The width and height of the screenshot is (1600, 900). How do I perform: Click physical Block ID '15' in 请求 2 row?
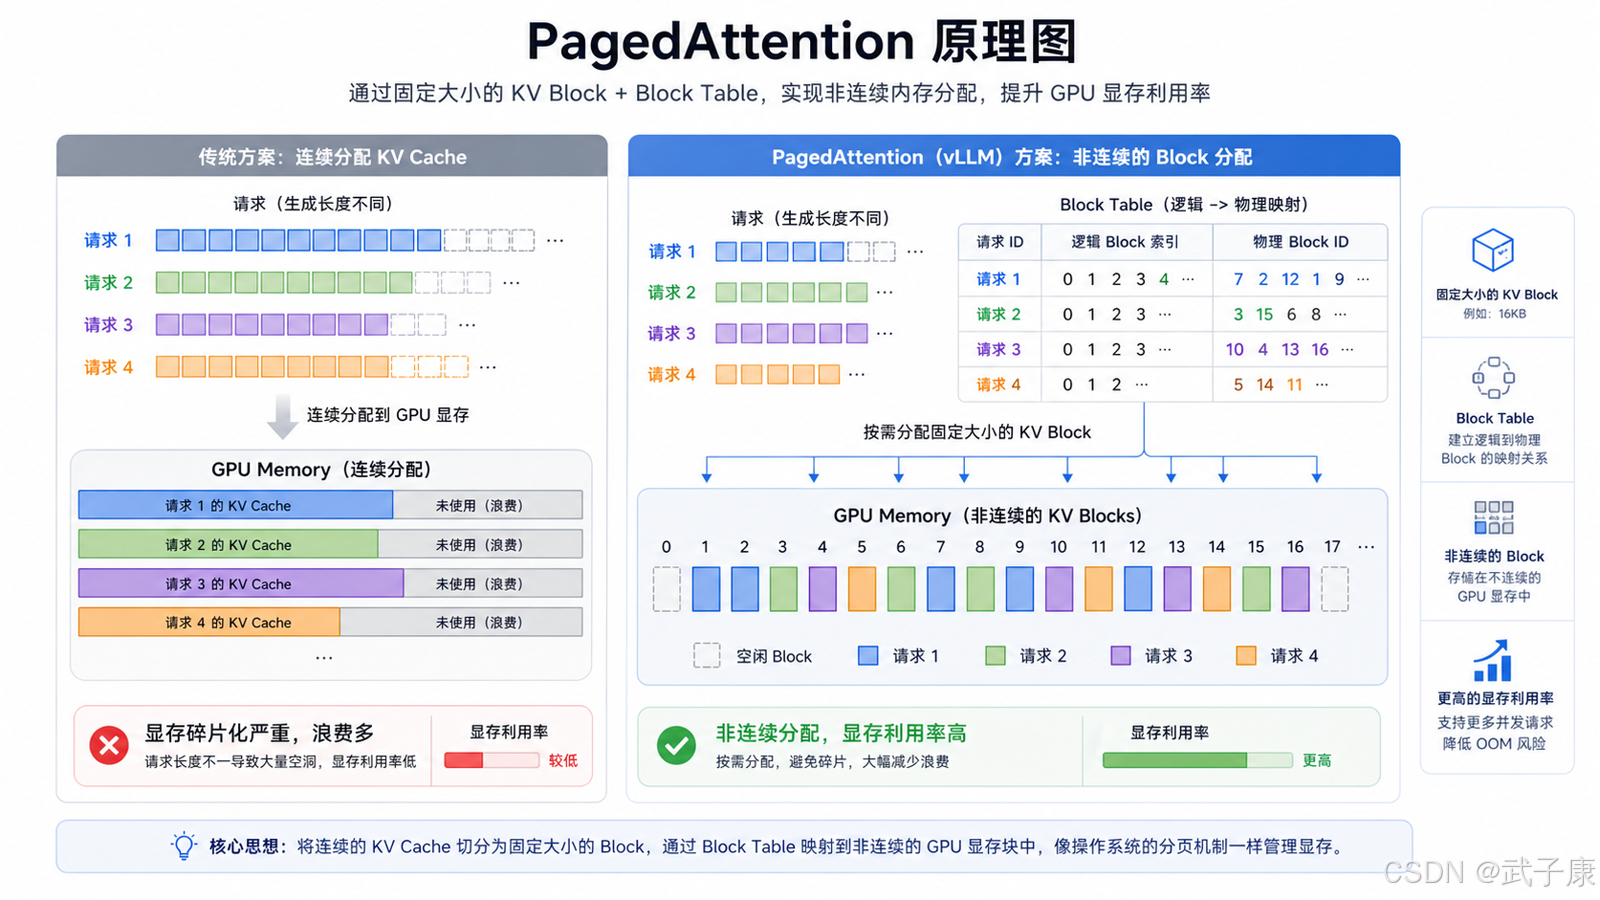pyautogui.click(x=1264, y=314)
